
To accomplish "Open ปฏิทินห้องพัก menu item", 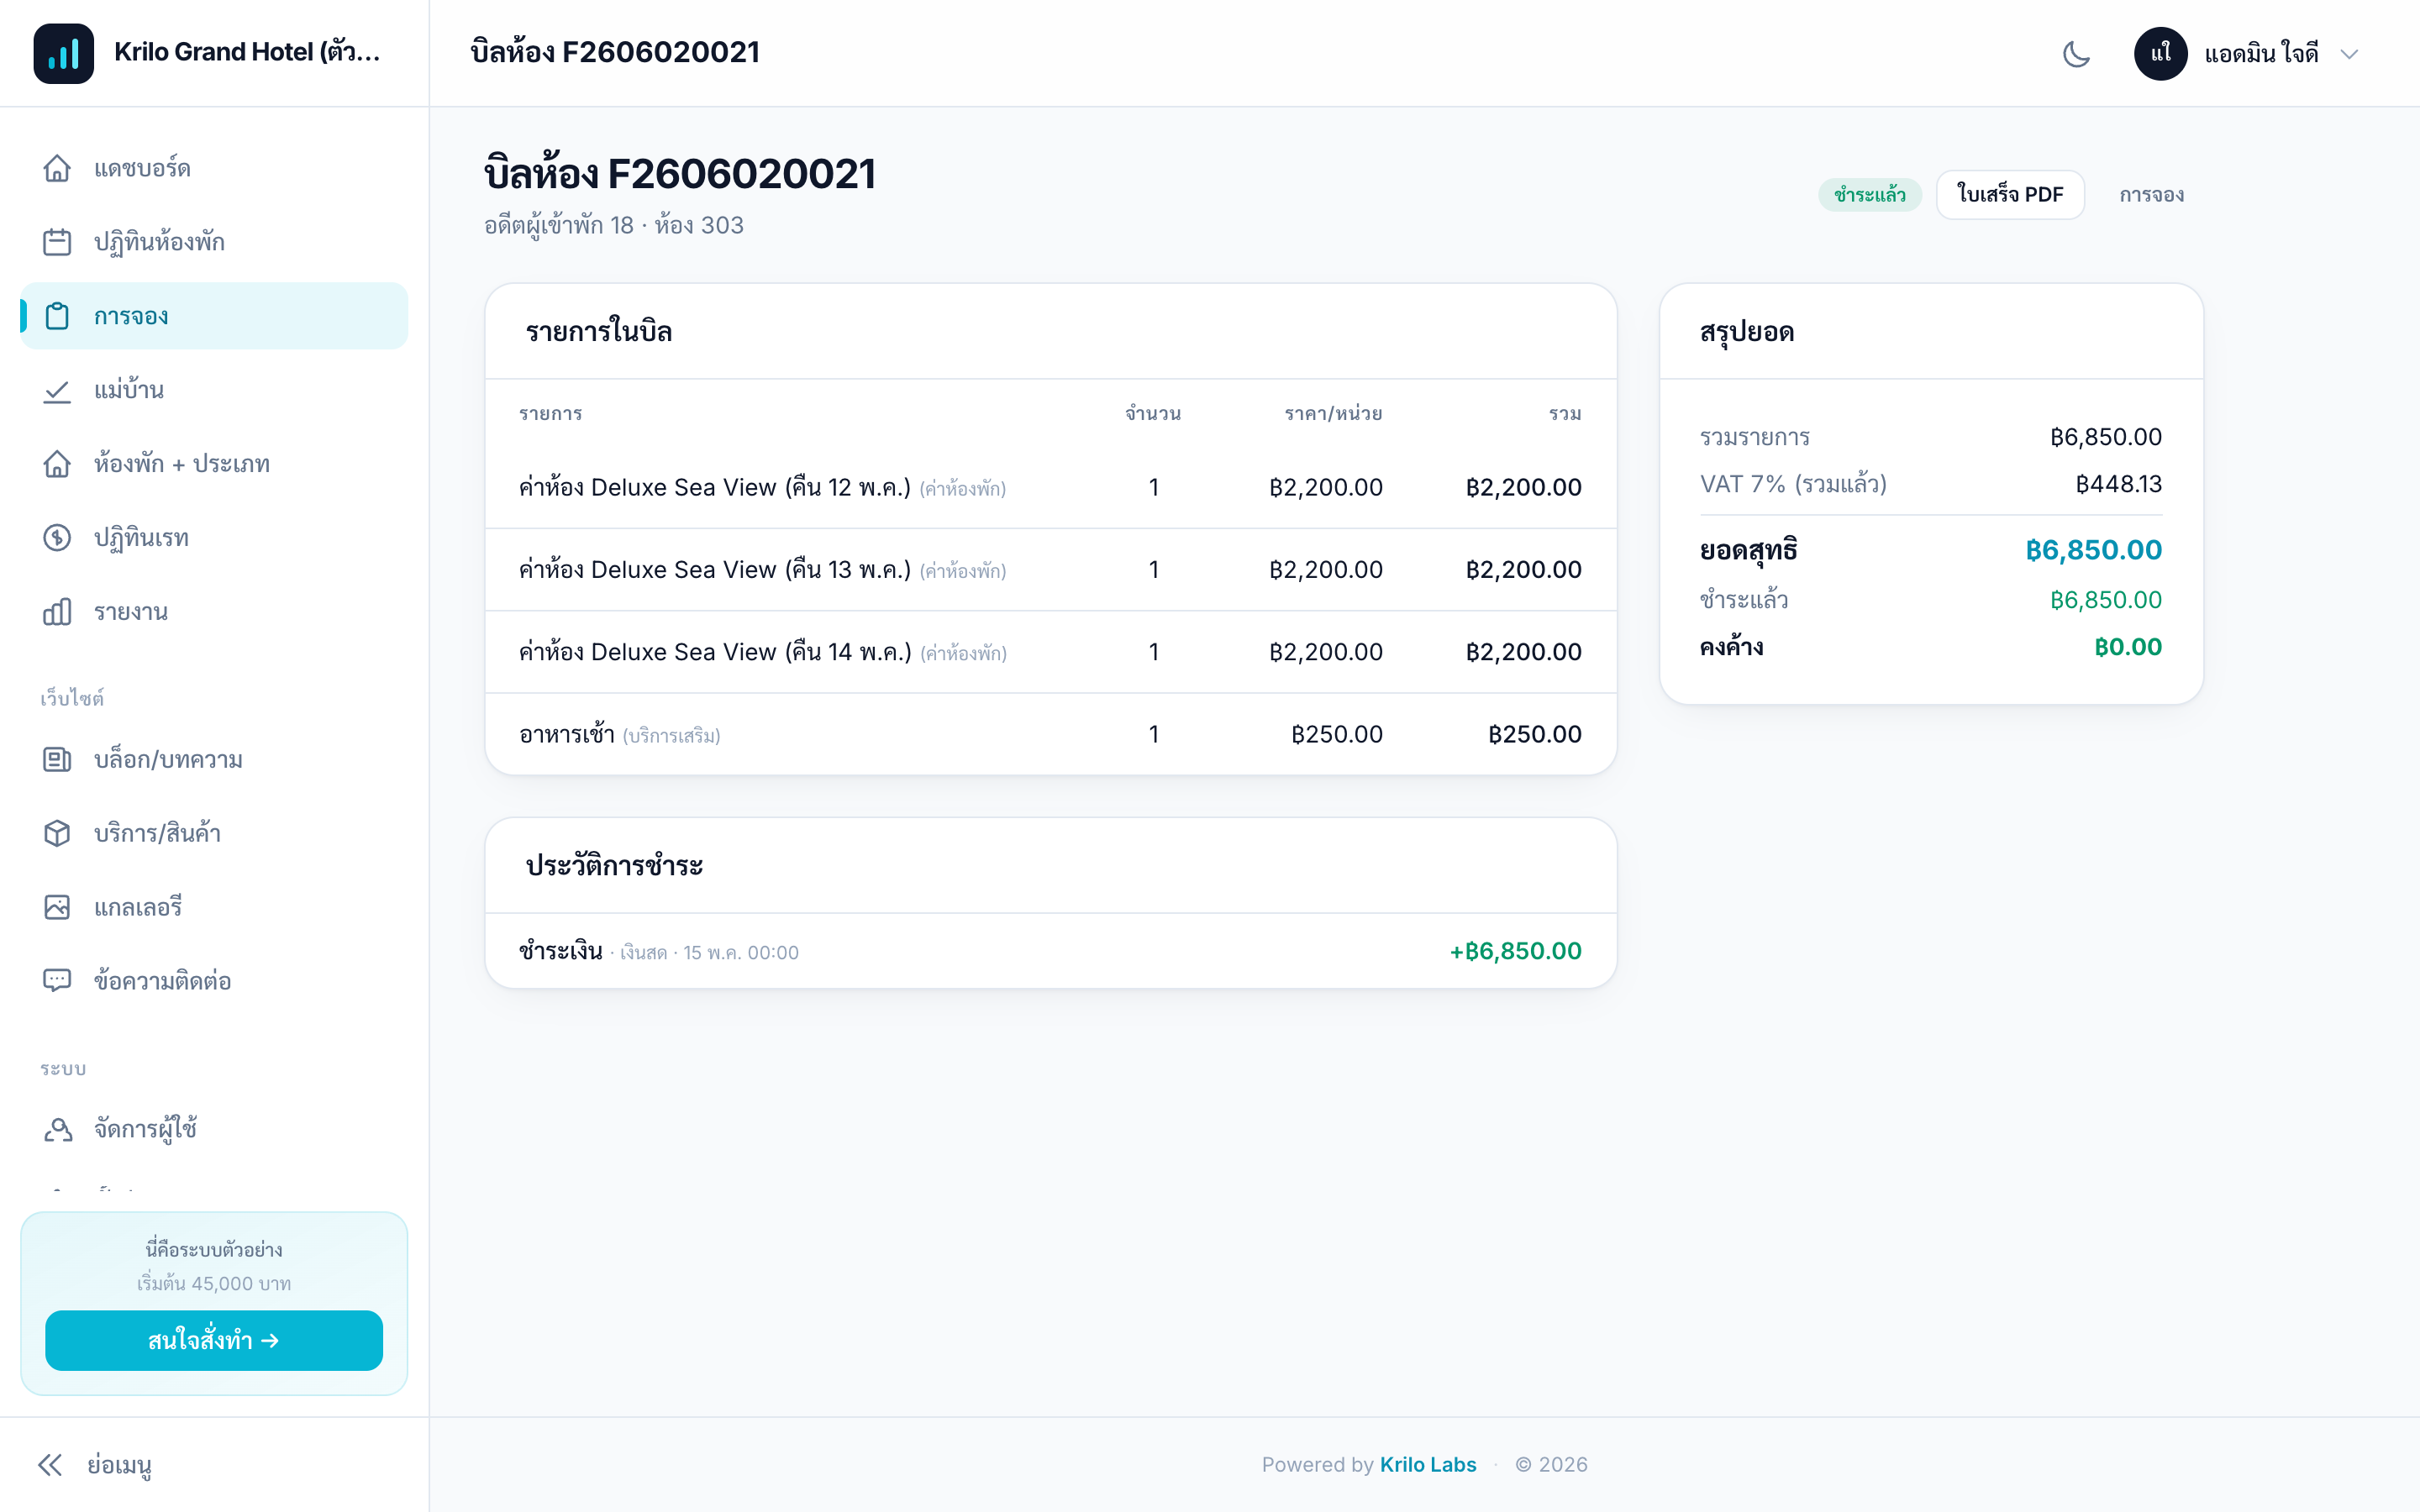I will click(214, 242).
